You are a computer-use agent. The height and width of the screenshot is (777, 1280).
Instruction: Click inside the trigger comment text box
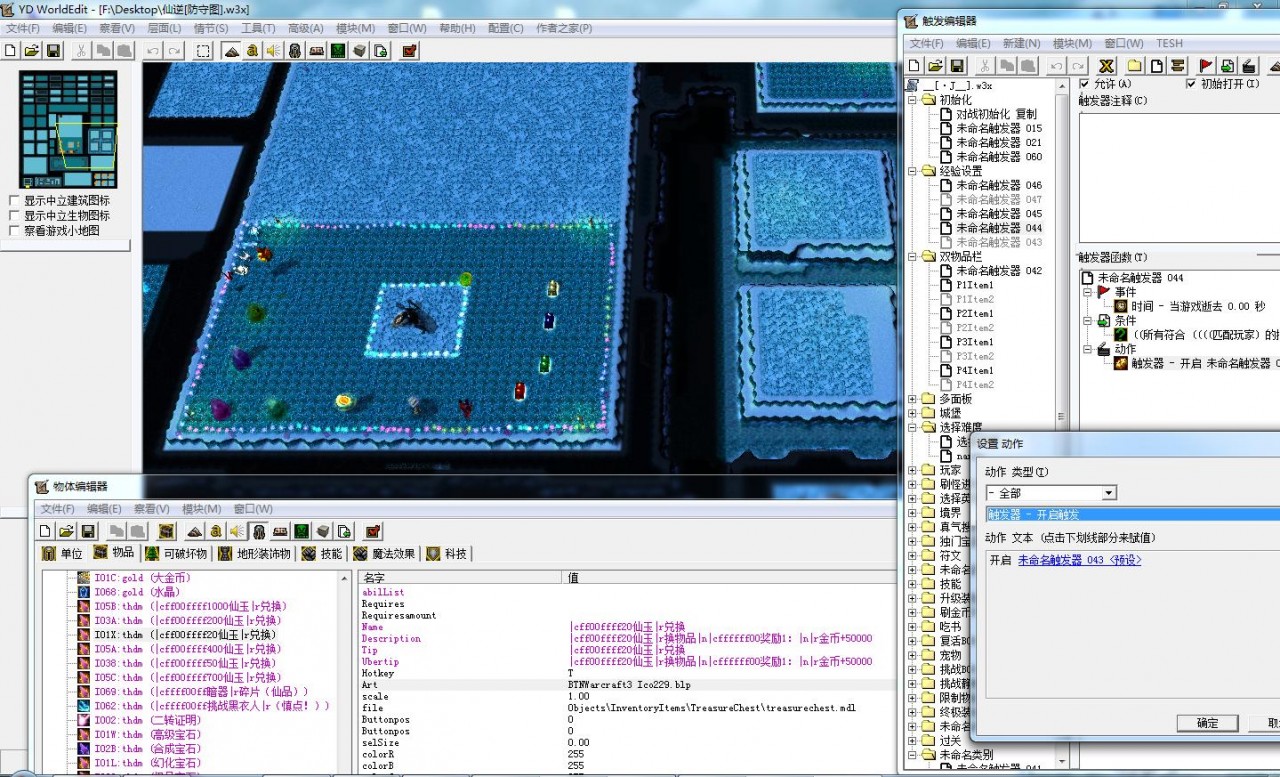(1178, 176)
